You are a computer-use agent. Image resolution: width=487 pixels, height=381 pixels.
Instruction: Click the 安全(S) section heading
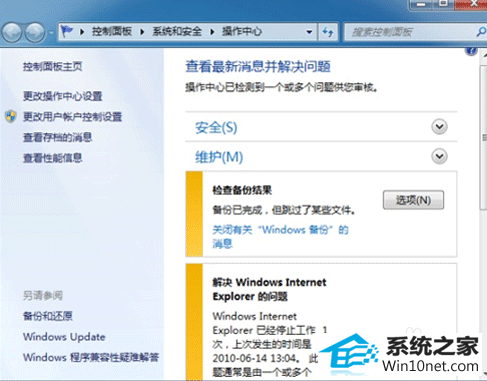[x=216, y=127]
